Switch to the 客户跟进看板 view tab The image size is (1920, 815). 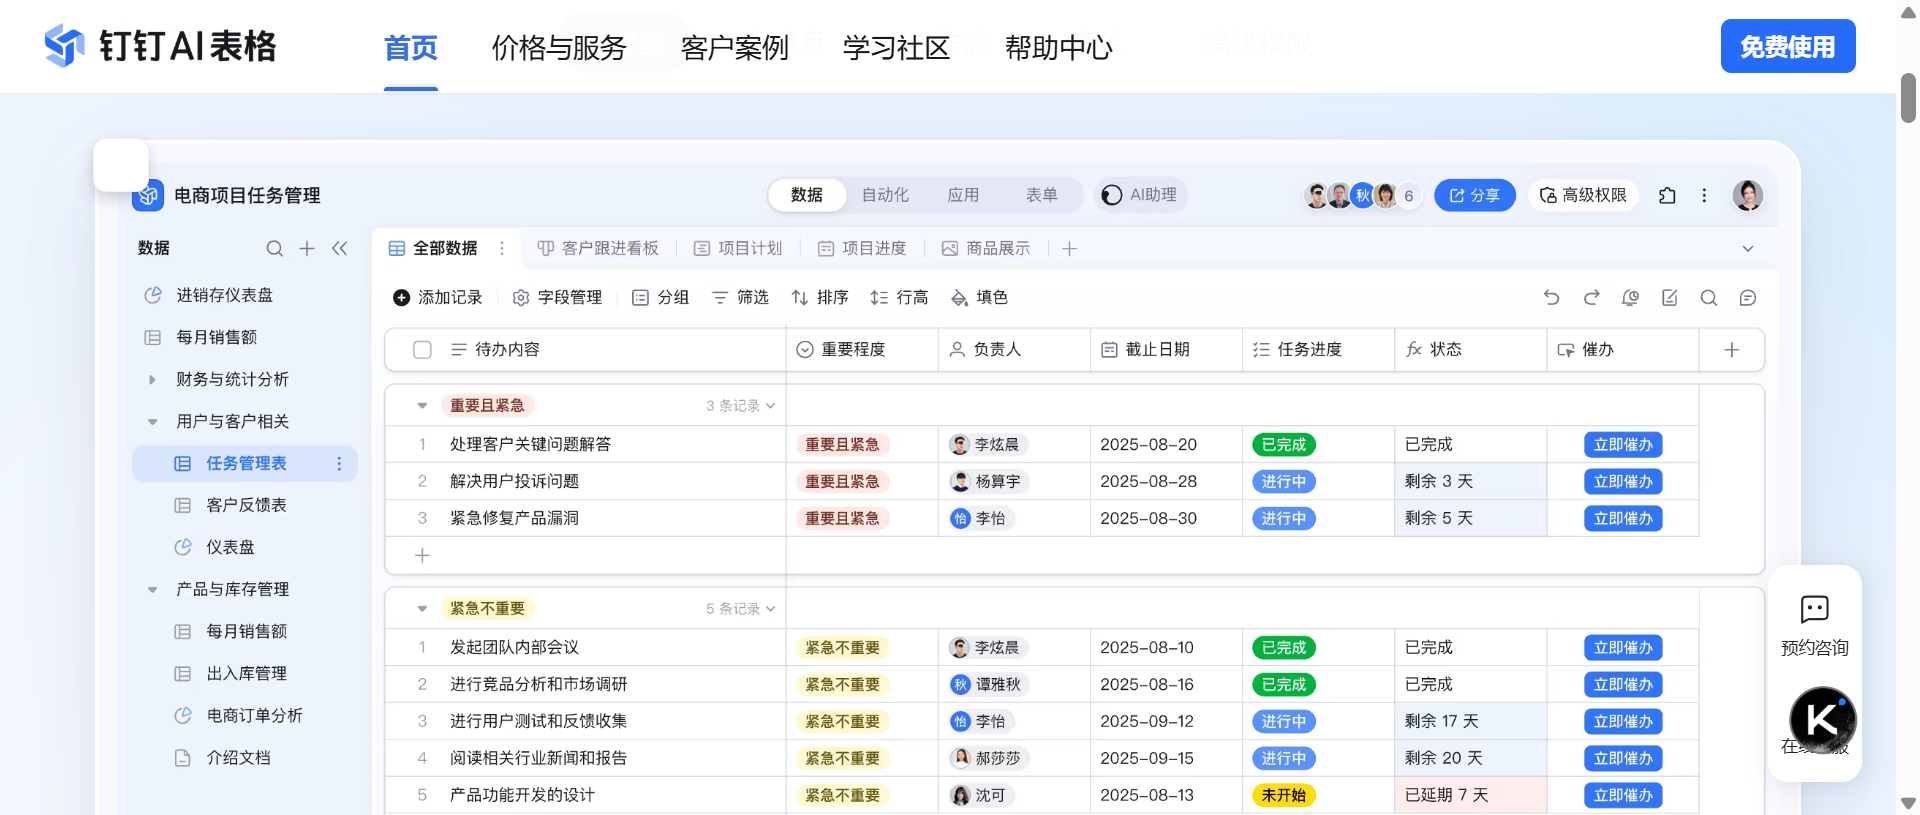pos(598,248)
